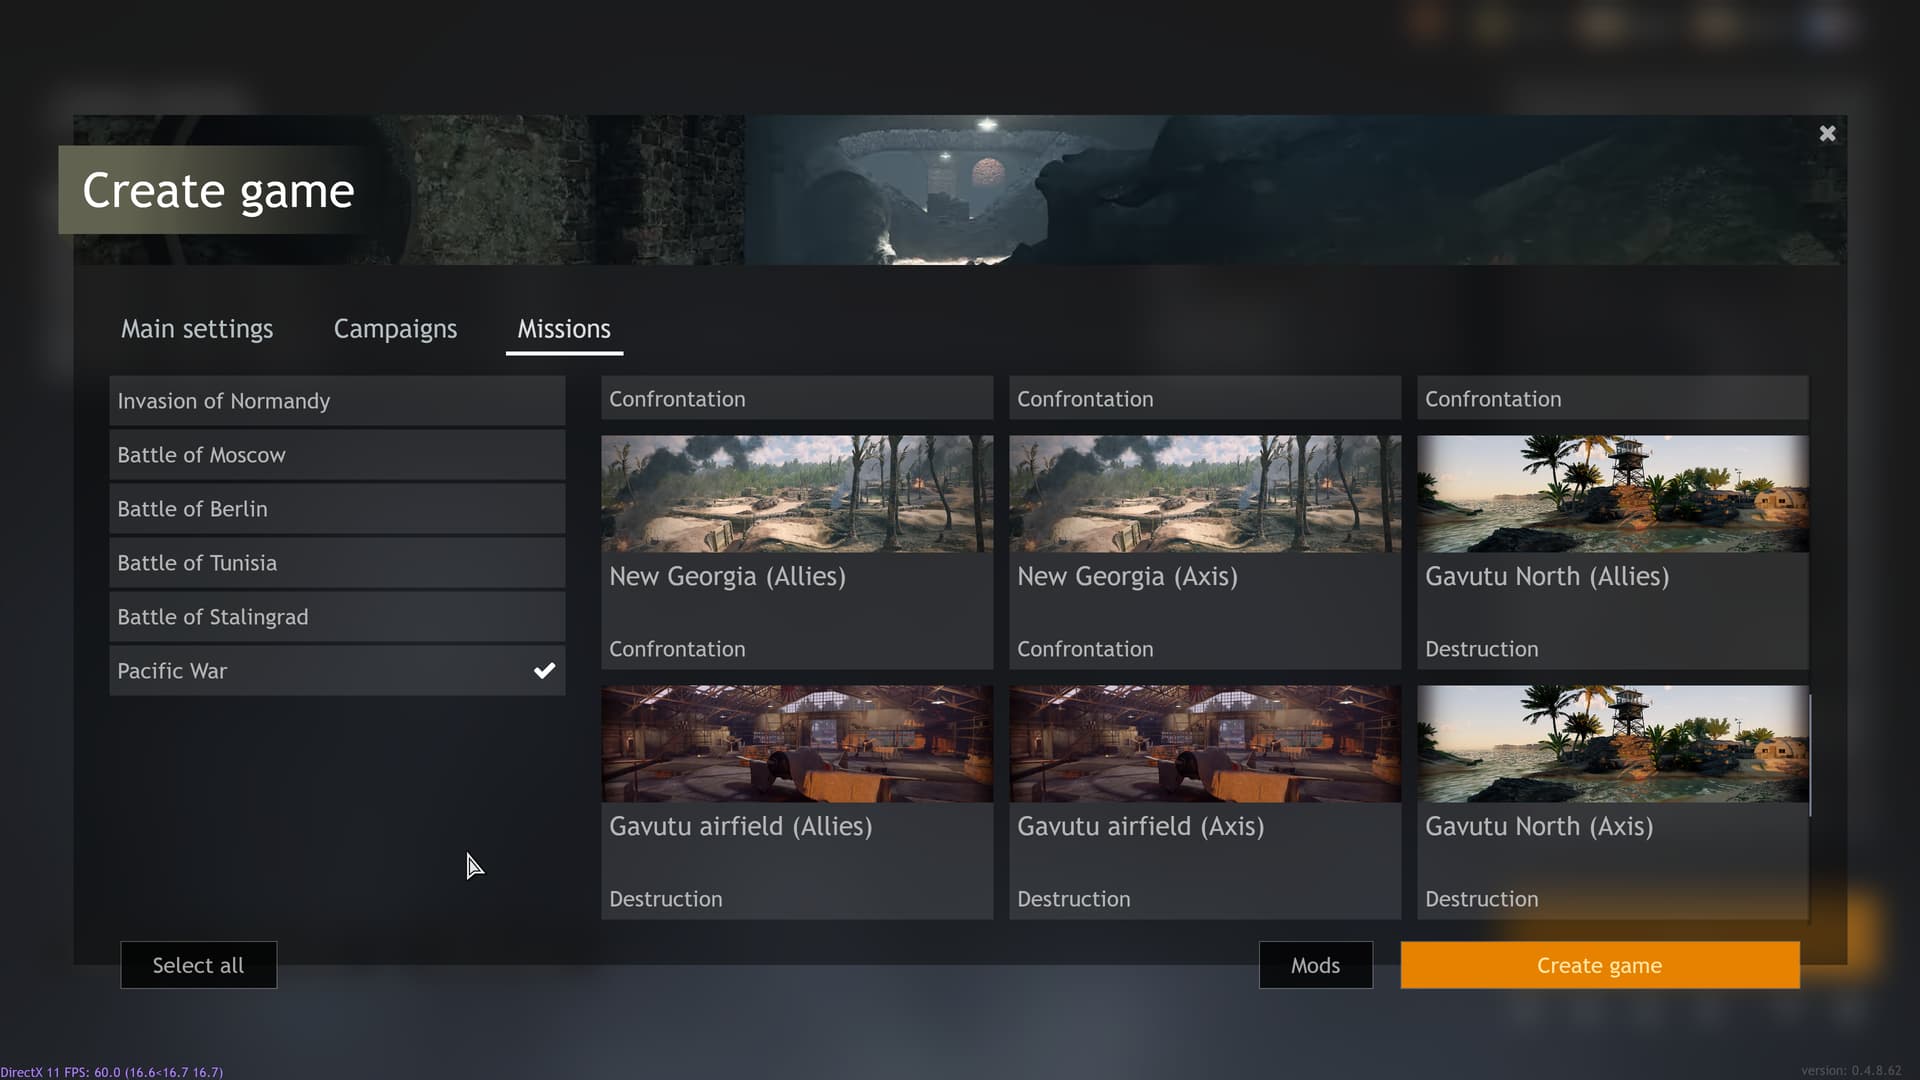Open the Mods button
The width and height of the screenshot is (1920, 1080).
click(x=1315, y=965)
